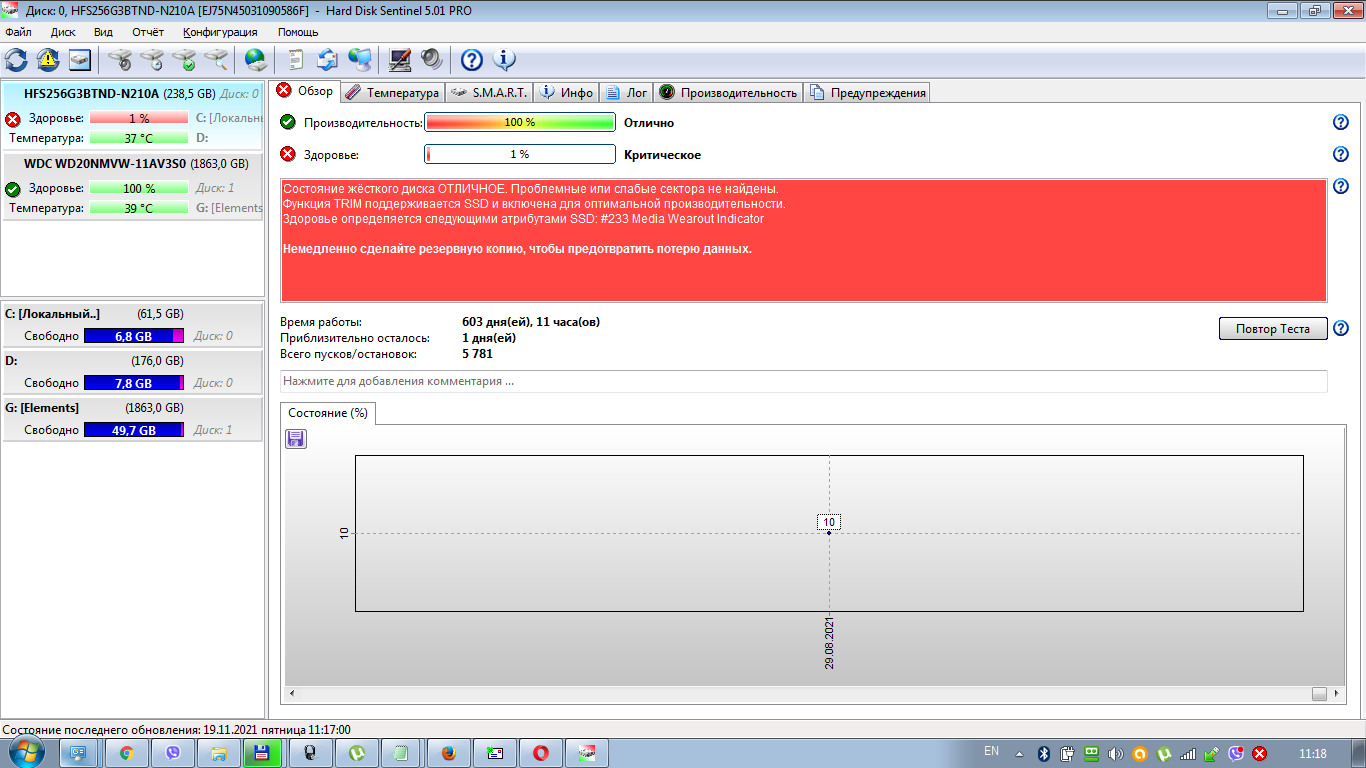Switch to the Производительность tab
Viewport: 1366px width, 768px height.
(728, 93)
